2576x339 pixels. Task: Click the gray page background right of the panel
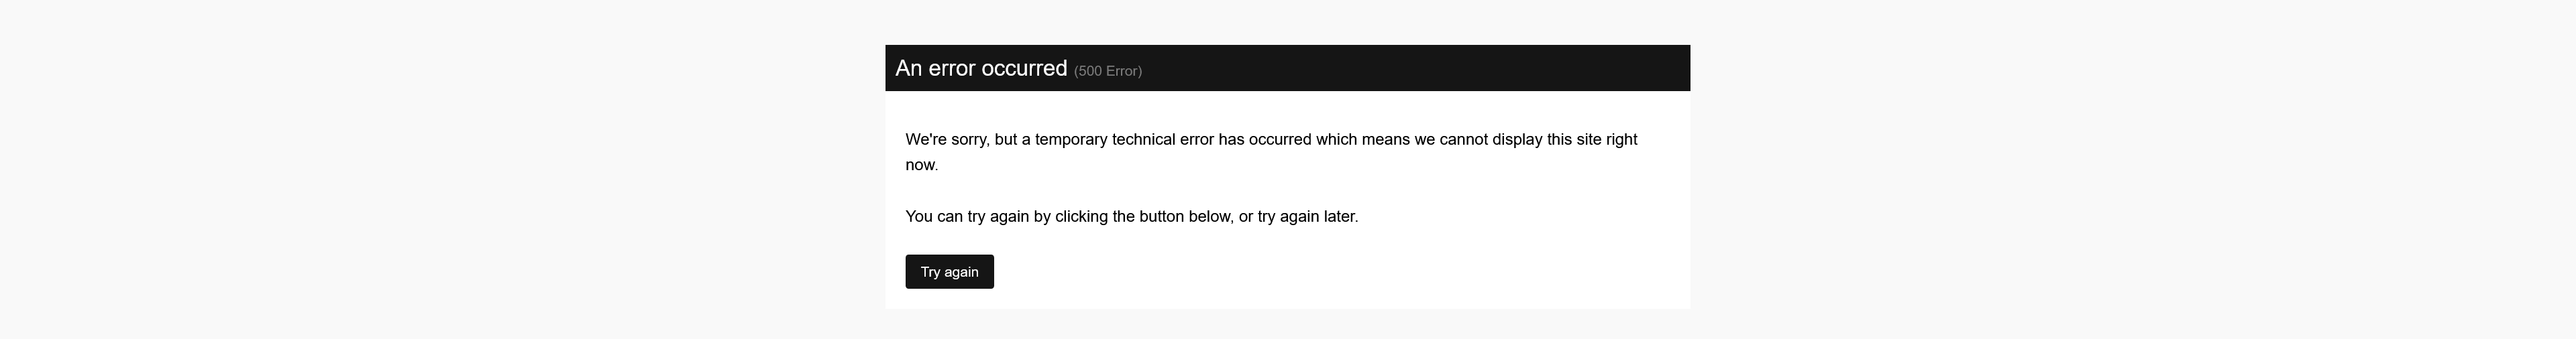pos(2130,170)
